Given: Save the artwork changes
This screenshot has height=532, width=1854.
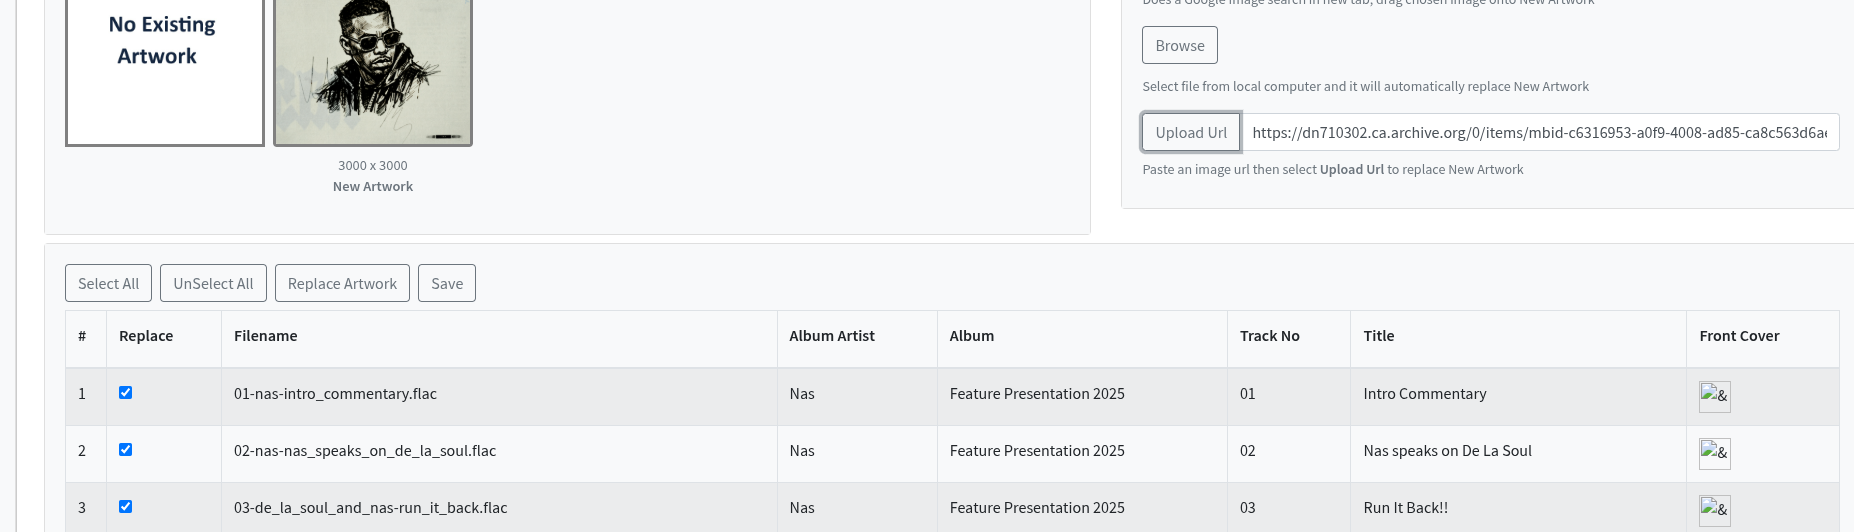Looking at the screenshot, I should tap(447, 283).
